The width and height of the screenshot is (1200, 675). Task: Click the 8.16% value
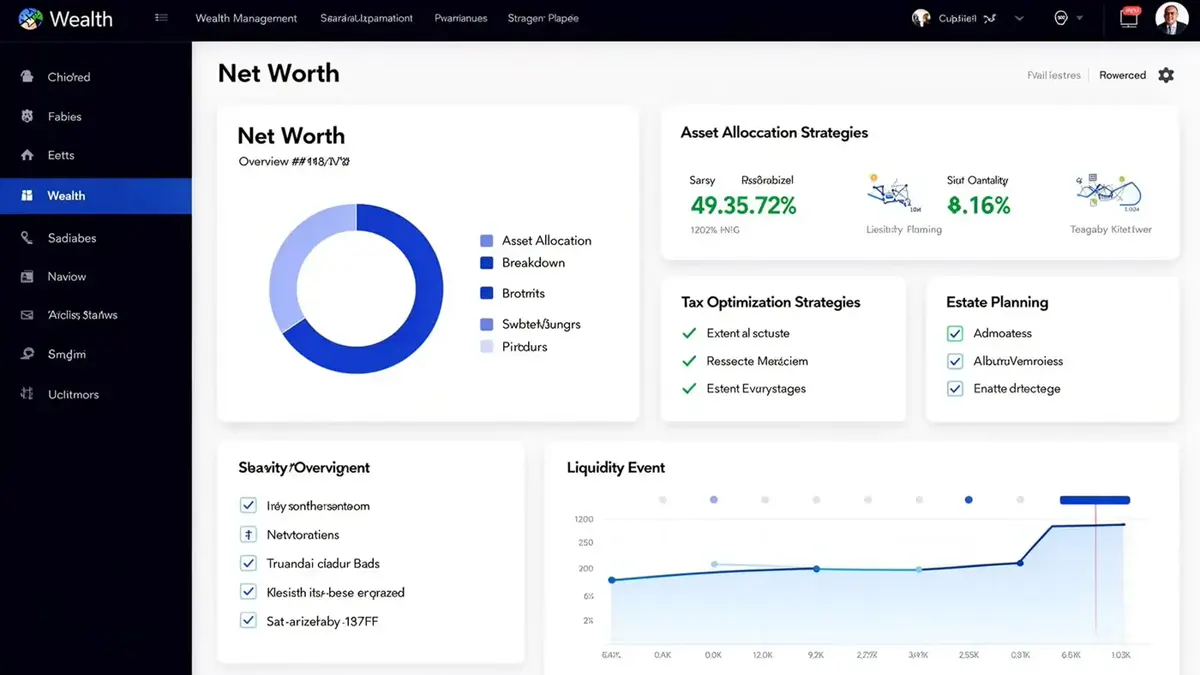point(979,206)
